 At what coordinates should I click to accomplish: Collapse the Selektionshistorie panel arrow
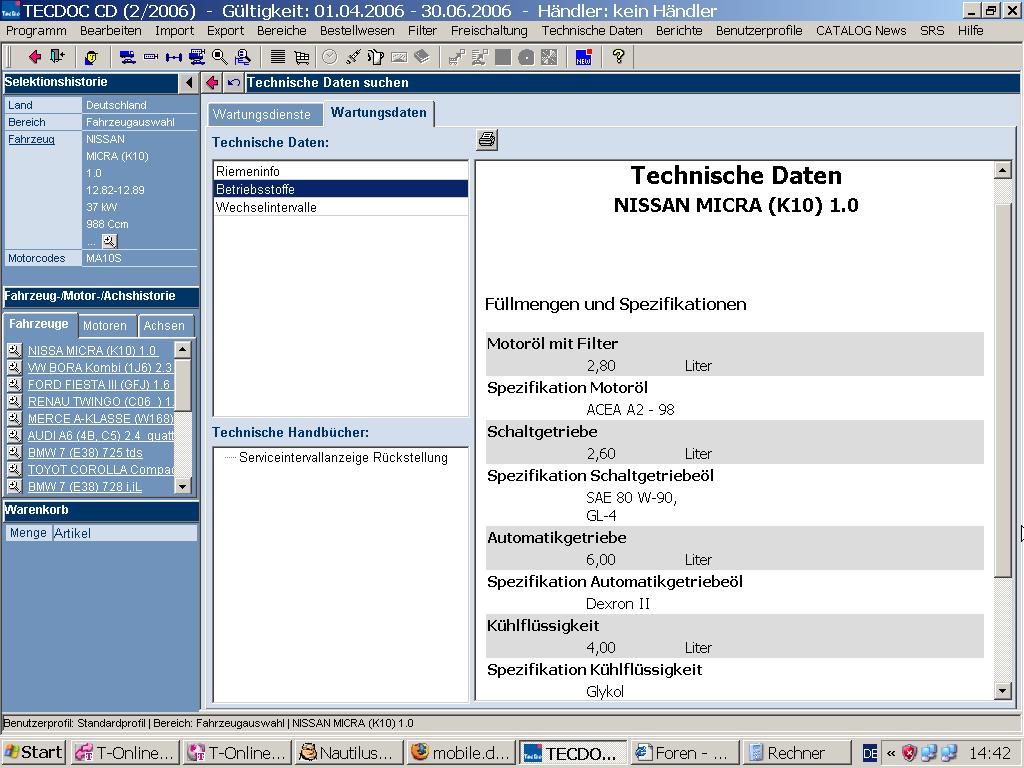point(189,83)
